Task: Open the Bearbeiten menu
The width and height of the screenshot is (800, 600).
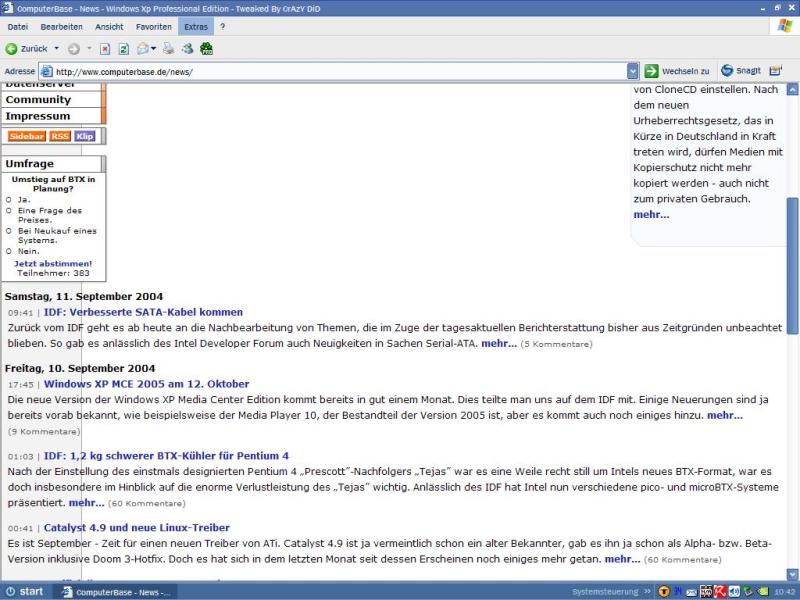Action: click(x=61, y=27)
